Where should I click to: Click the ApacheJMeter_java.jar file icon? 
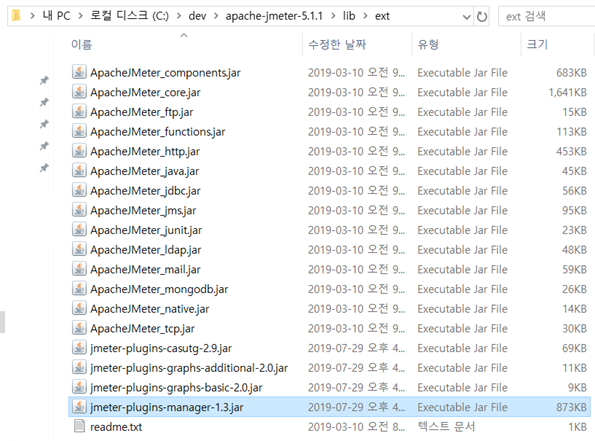coord(79,171)
